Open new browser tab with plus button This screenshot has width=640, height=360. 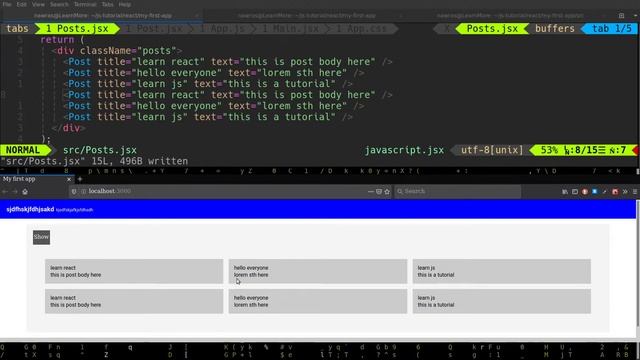[80, 179]
